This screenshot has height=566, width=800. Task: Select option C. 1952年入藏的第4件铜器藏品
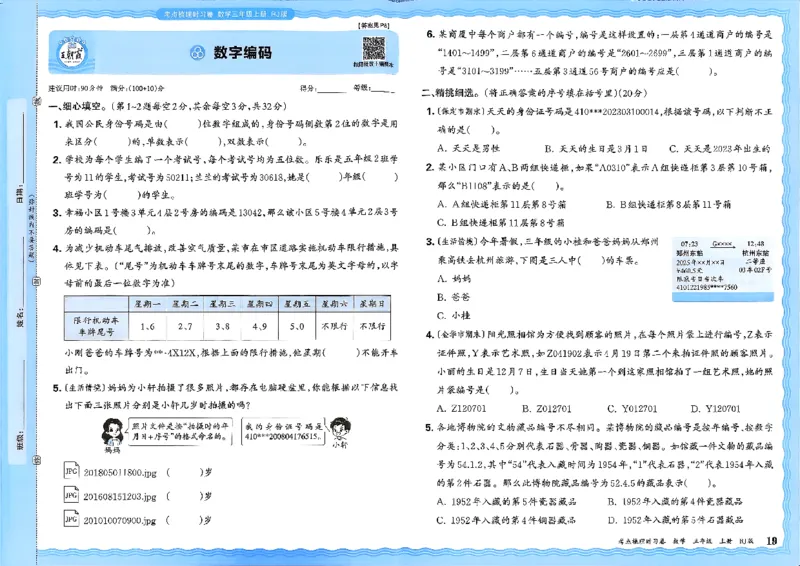(506, 520)
